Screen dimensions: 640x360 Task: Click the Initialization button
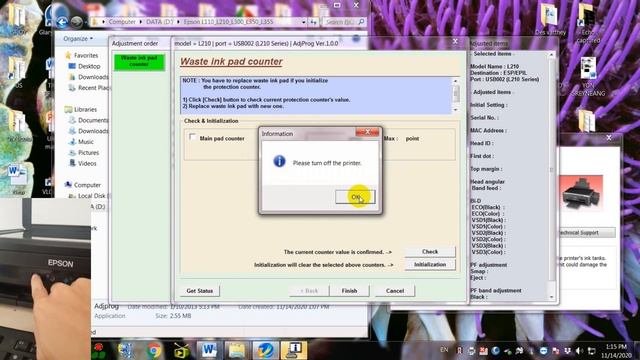point(430,264)
